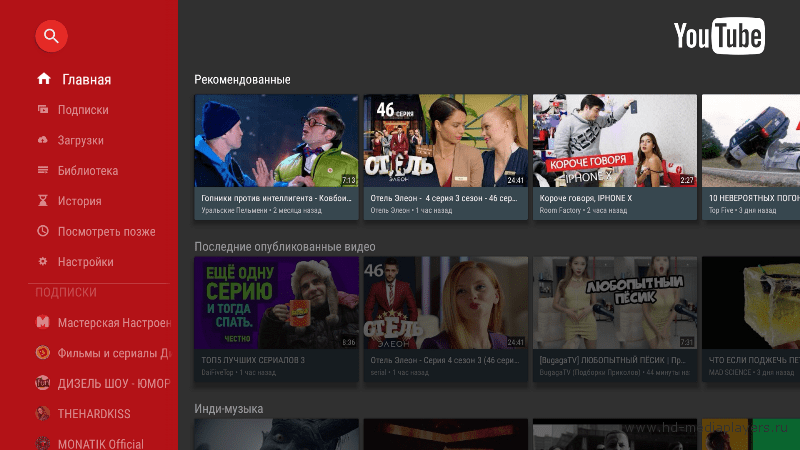Viewport: 800px width, 450px height.
Task: Play Гопники против интеллигента video thumbnail
Action: click(x=277, y=140)
